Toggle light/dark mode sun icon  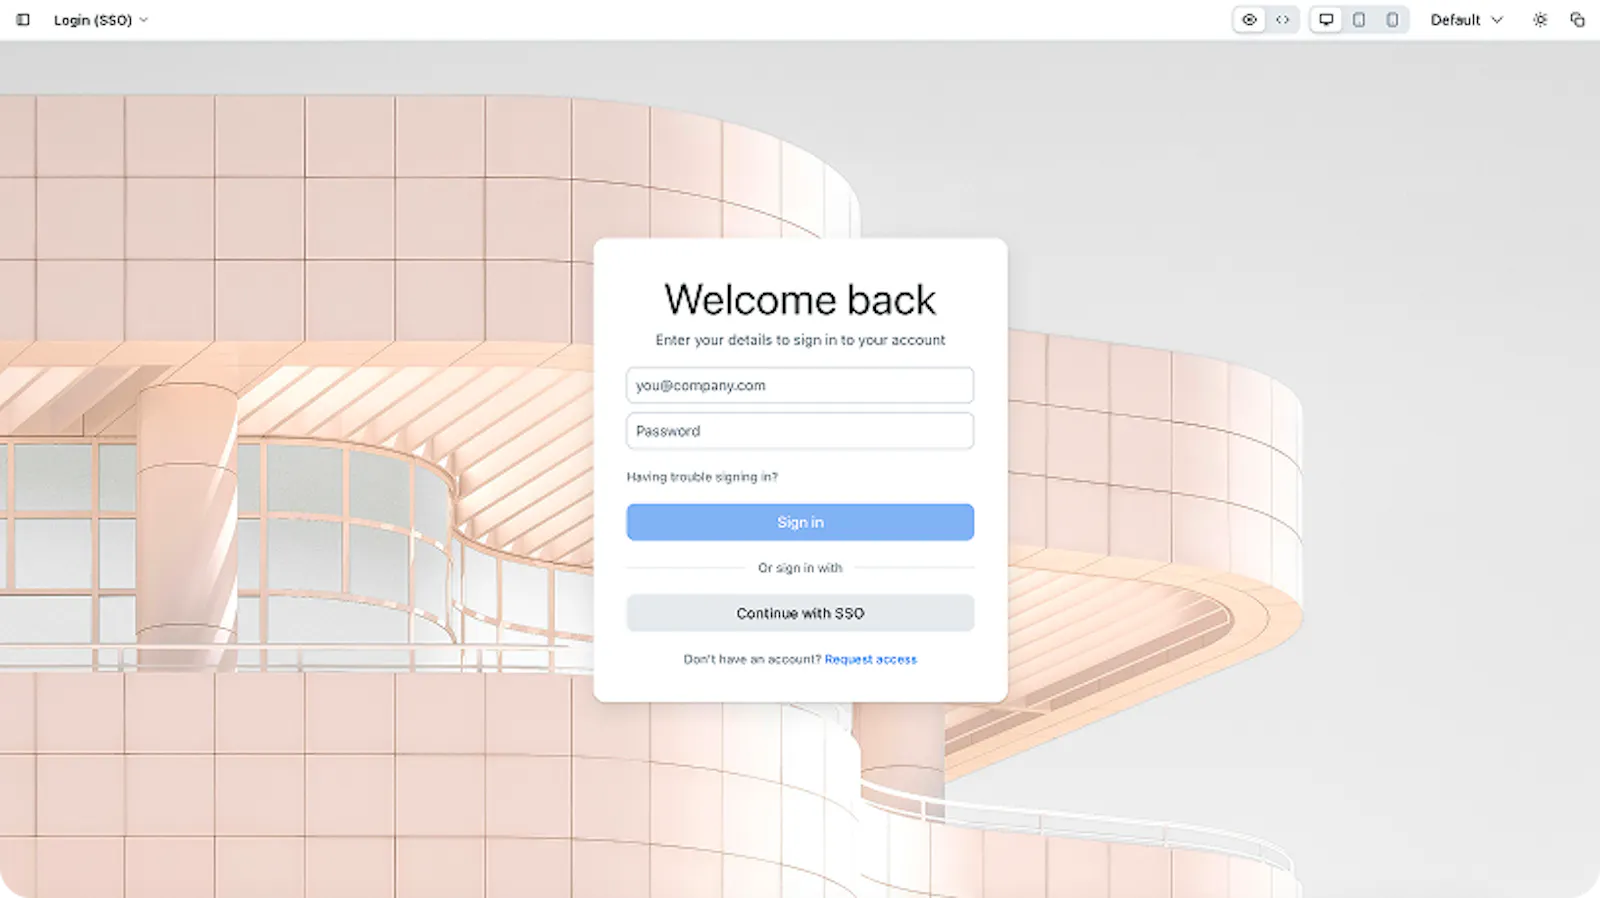(x=1540, y=20)
